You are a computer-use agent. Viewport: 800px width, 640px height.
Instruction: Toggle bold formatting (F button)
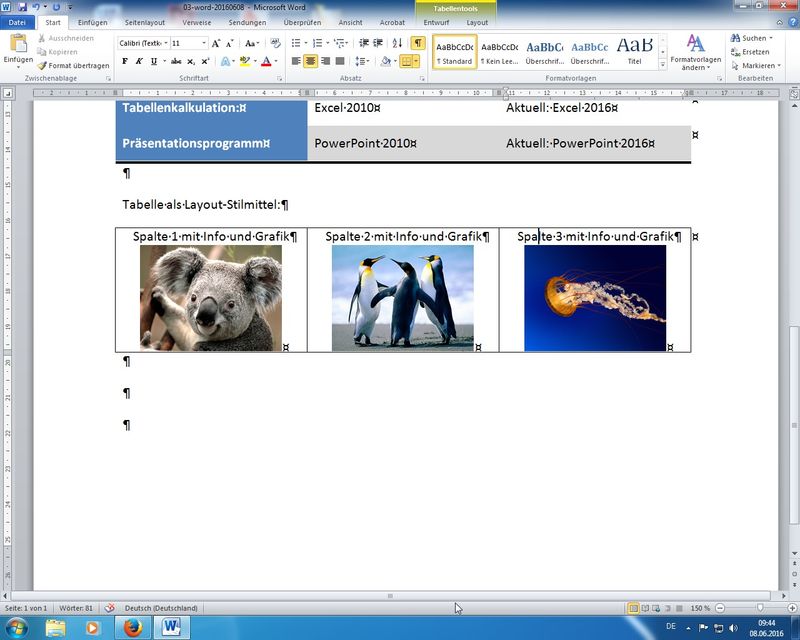pyautogui.click(x=125, y=61)
